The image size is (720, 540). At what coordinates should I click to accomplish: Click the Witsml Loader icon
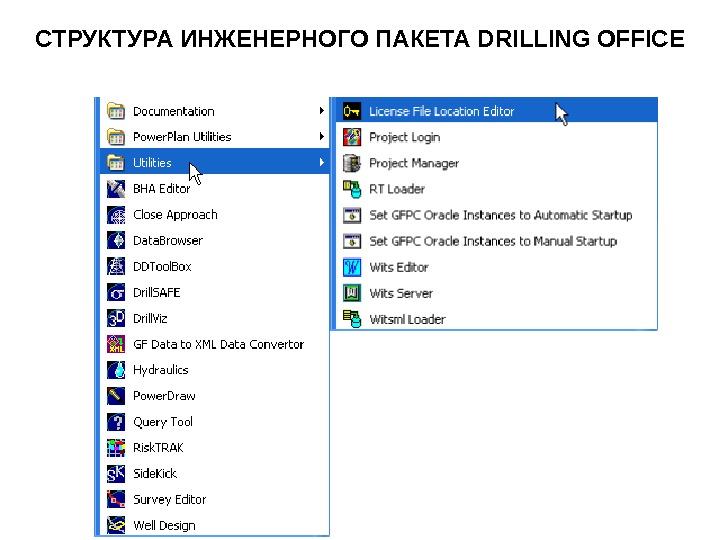click(352, 319)
